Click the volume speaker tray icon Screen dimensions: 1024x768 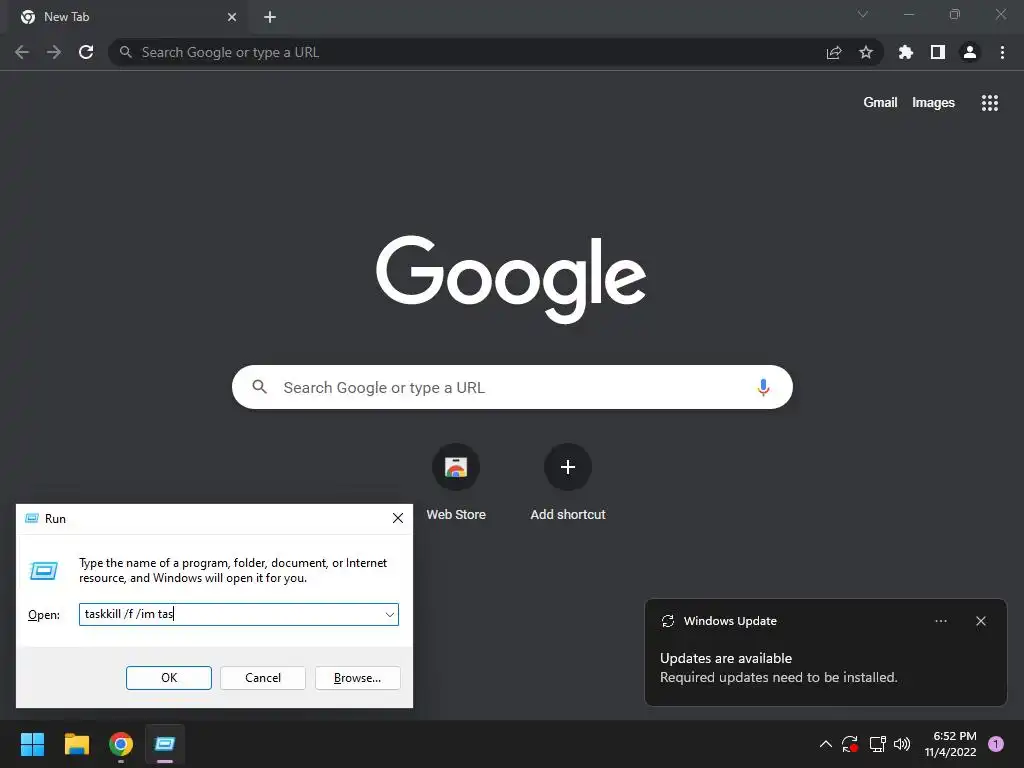pos(902,744)
